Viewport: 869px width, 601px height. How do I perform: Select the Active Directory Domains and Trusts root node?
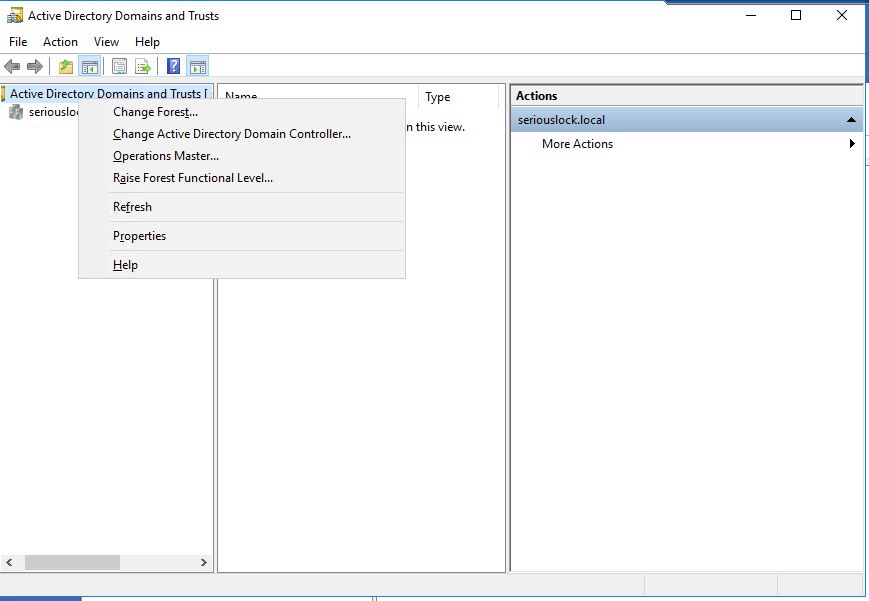[x=108, y=94]
